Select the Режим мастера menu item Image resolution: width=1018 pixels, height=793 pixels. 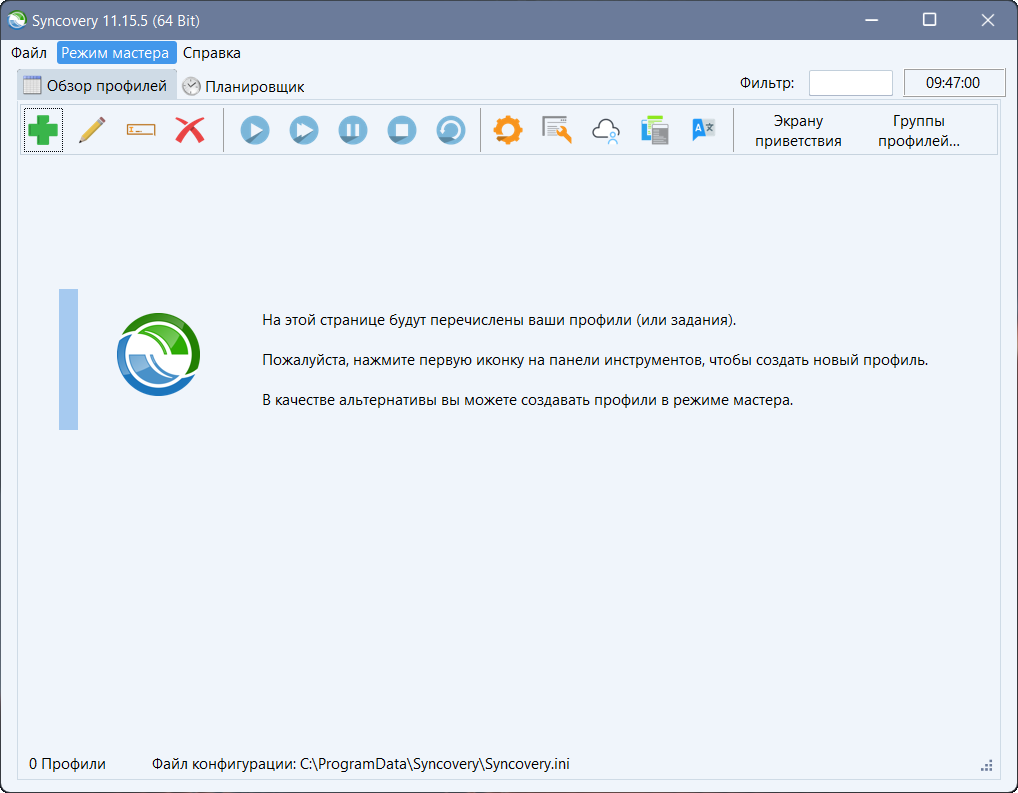click(x=116, y=53)
